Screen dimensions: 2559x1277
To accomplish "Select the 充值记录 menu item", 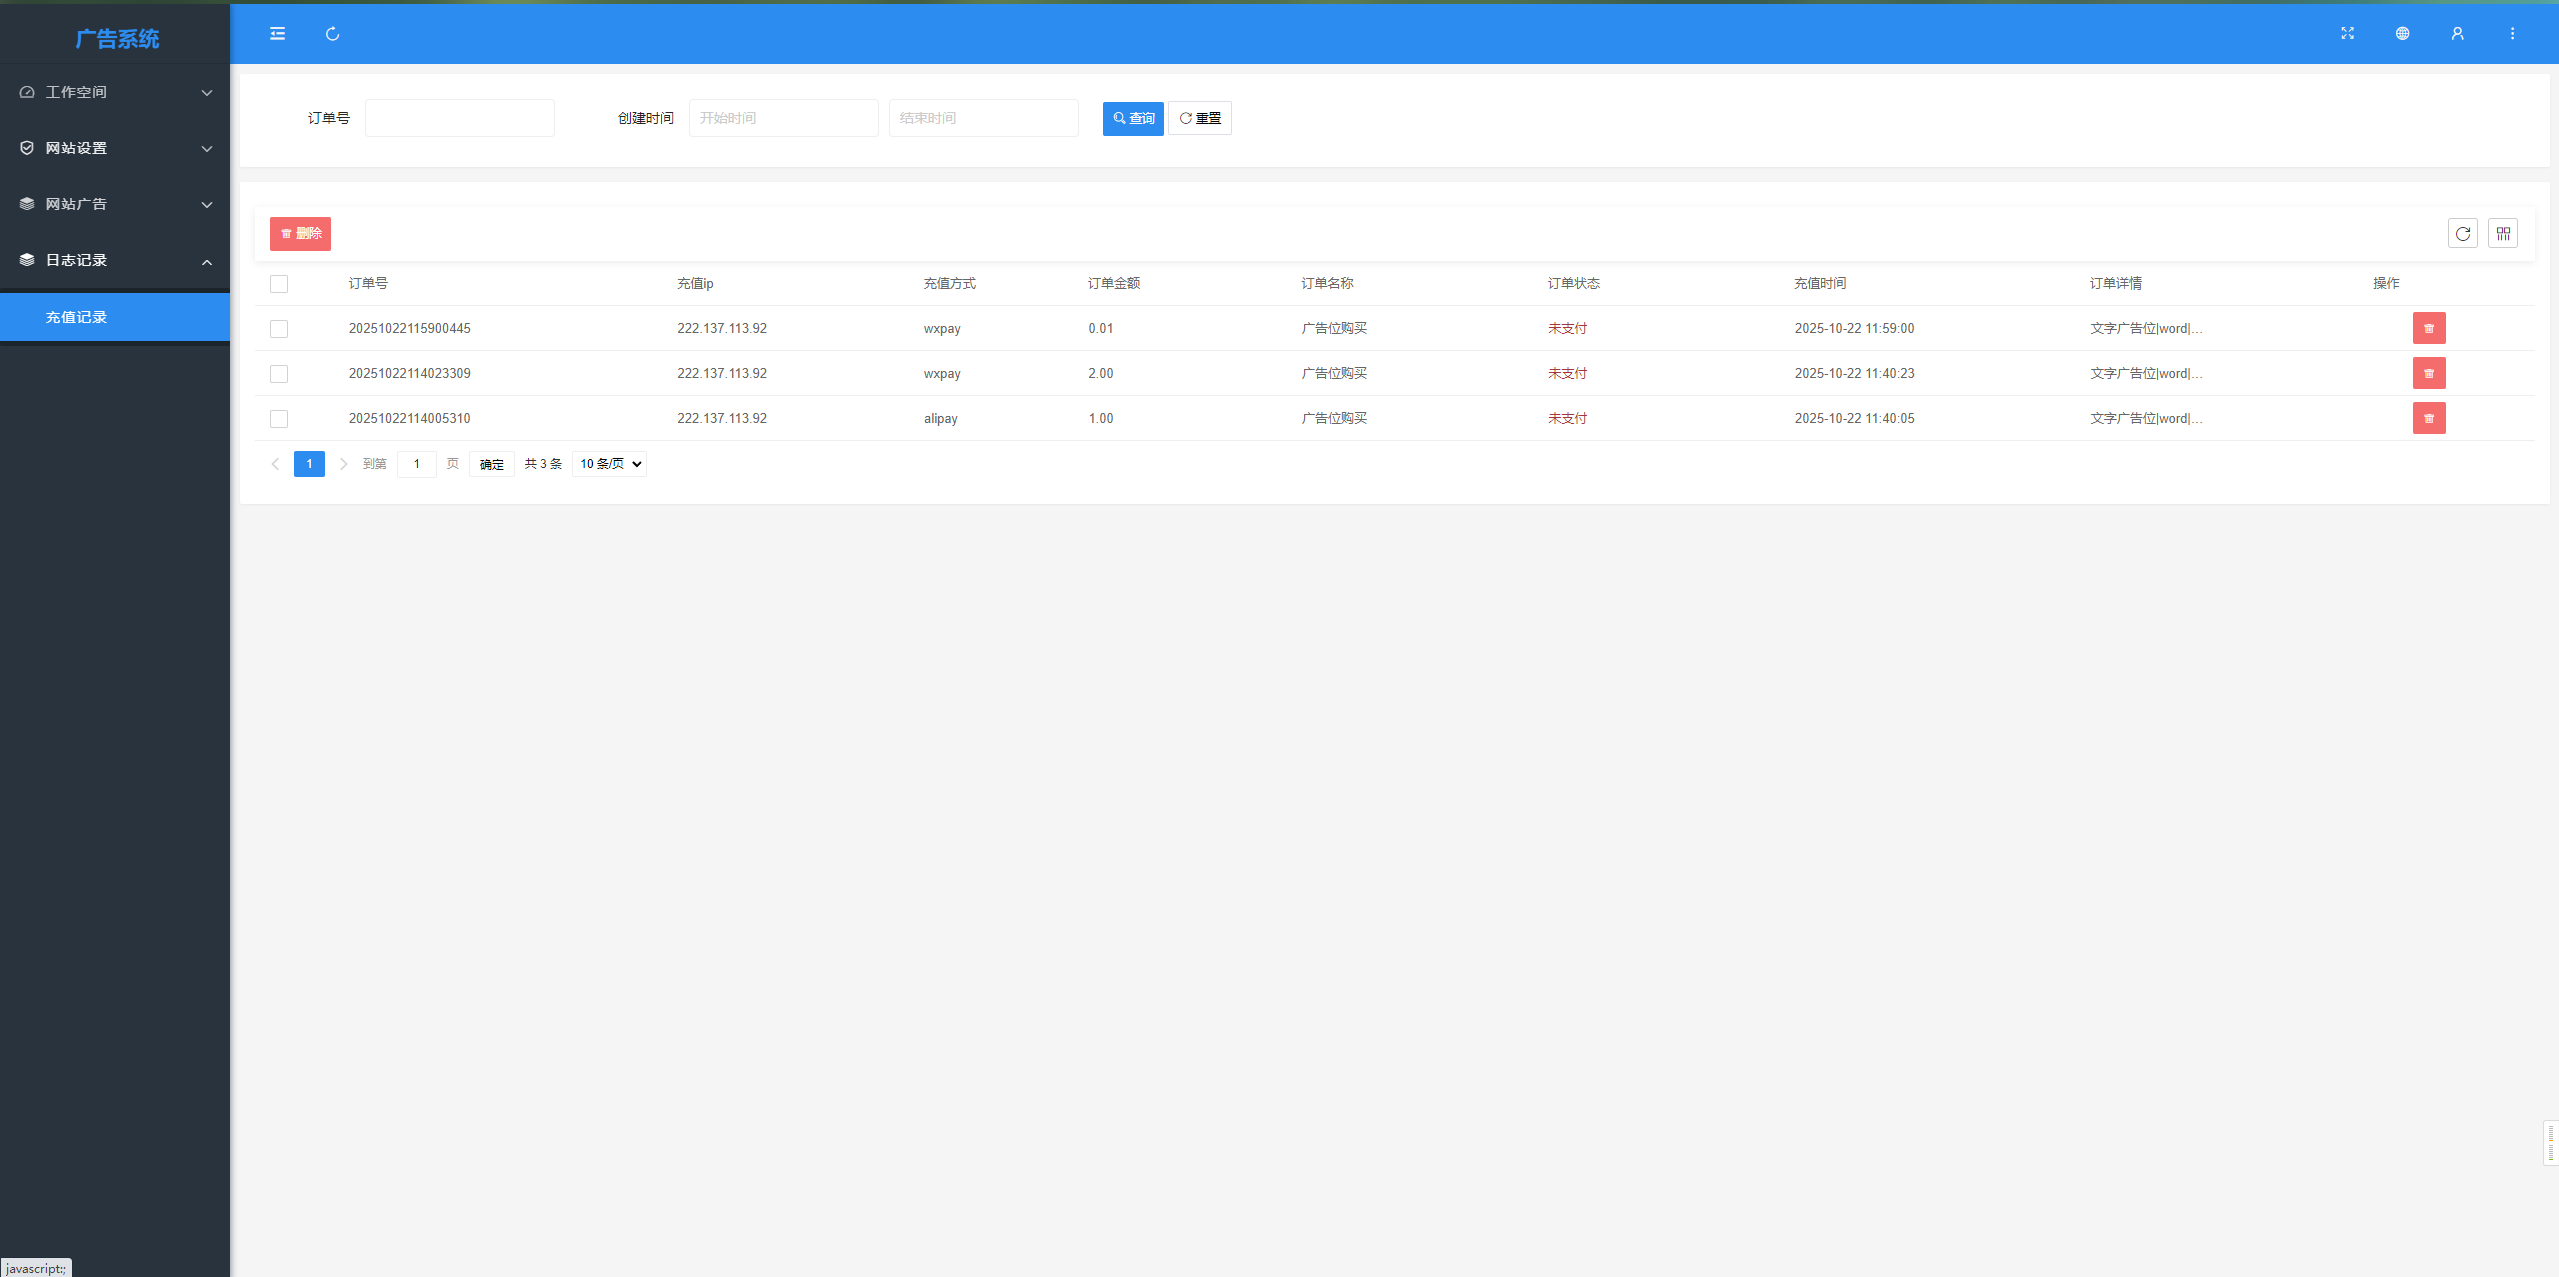I will point(115,317).
